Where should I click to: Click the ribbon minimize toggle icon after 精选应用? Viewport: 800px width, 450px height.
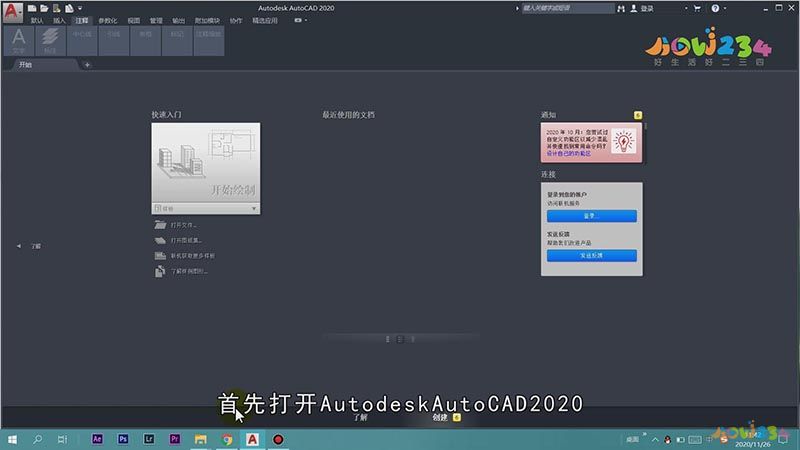click(x=298, y=20)
